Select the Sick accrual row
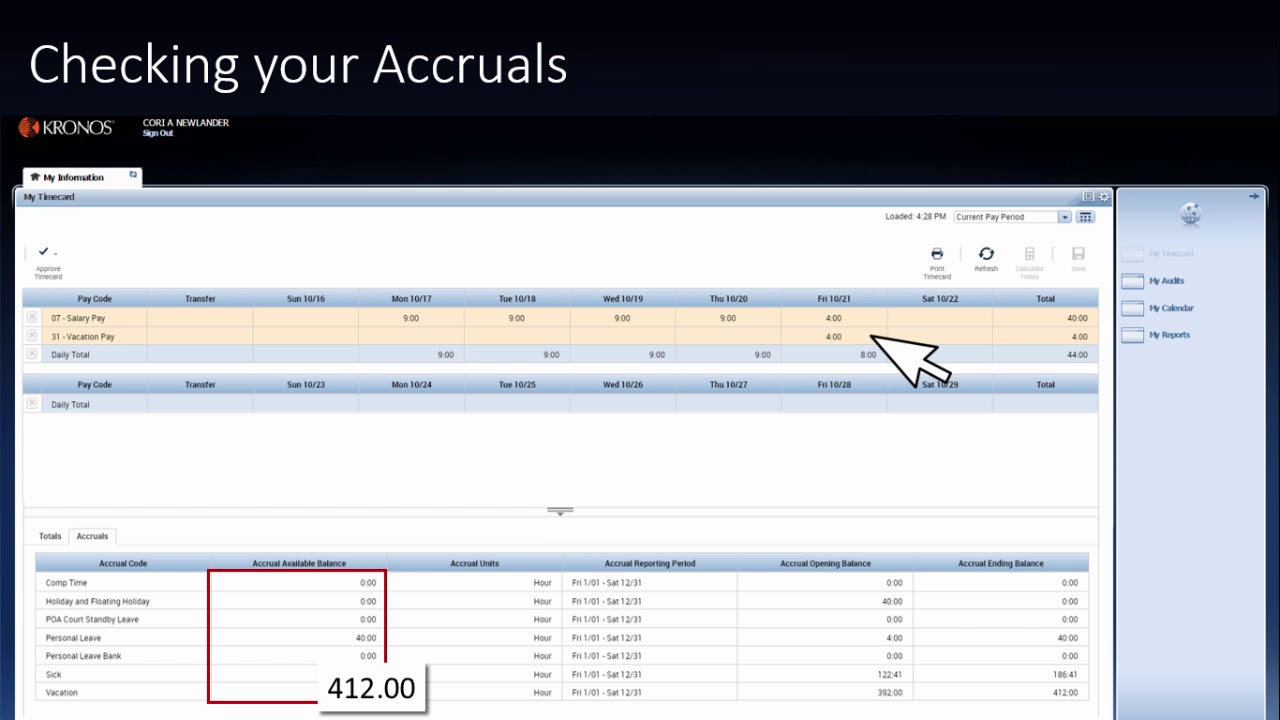Screen dimensions: 1280x720 tap(562, 674)
